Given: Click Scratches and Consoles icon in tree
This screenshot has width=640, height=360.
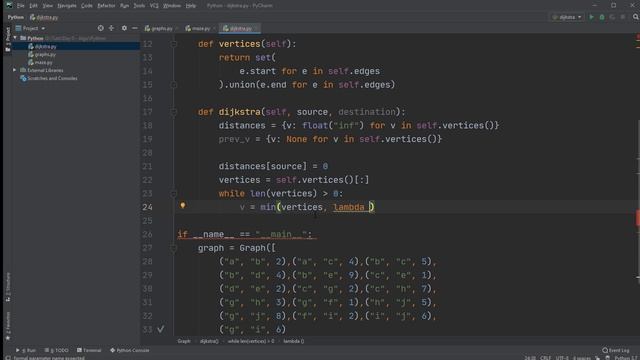Looking at the screenshot, I should tap(23, 78).
